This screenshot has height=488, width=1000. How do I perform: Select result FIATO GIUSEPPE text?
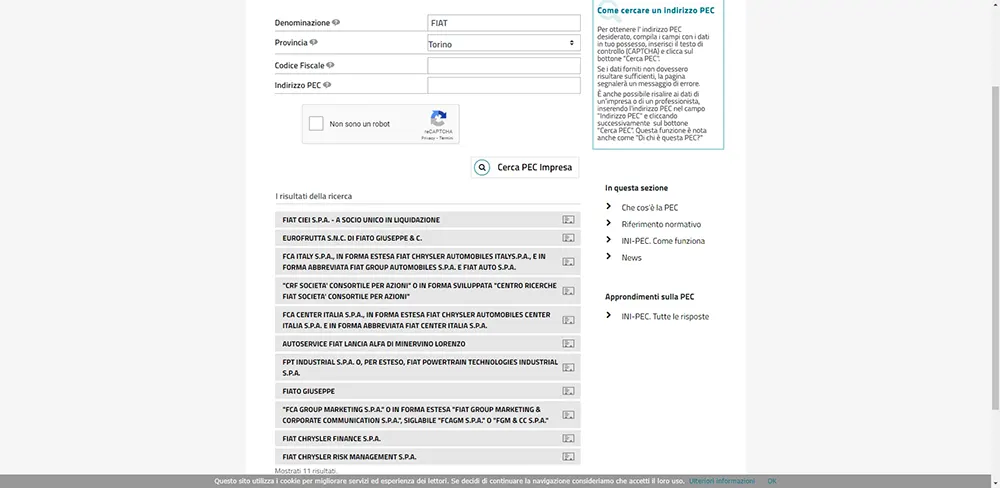pyautogui.click(x=309, y=391)
